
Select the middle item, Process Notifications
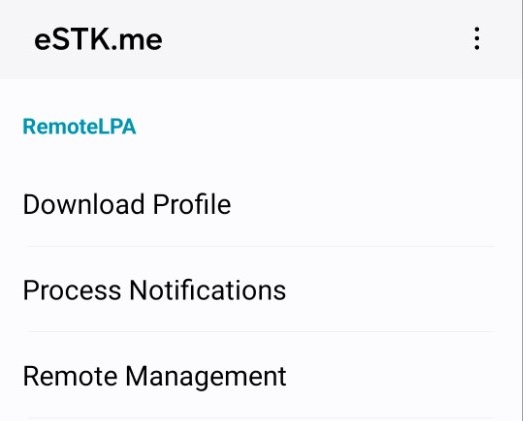point(261,290)
